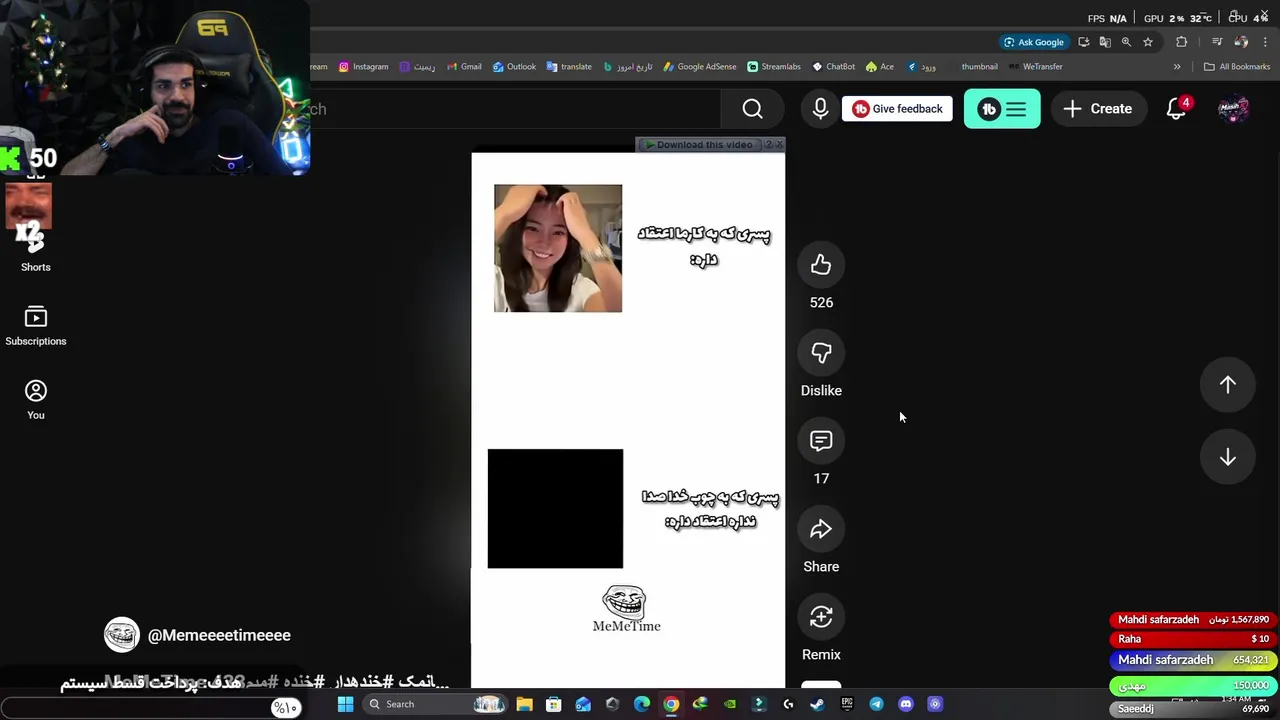Bookmark this page with star icon
The width and height of the screenshot is (1280, 720).
tap(1148, 42)
